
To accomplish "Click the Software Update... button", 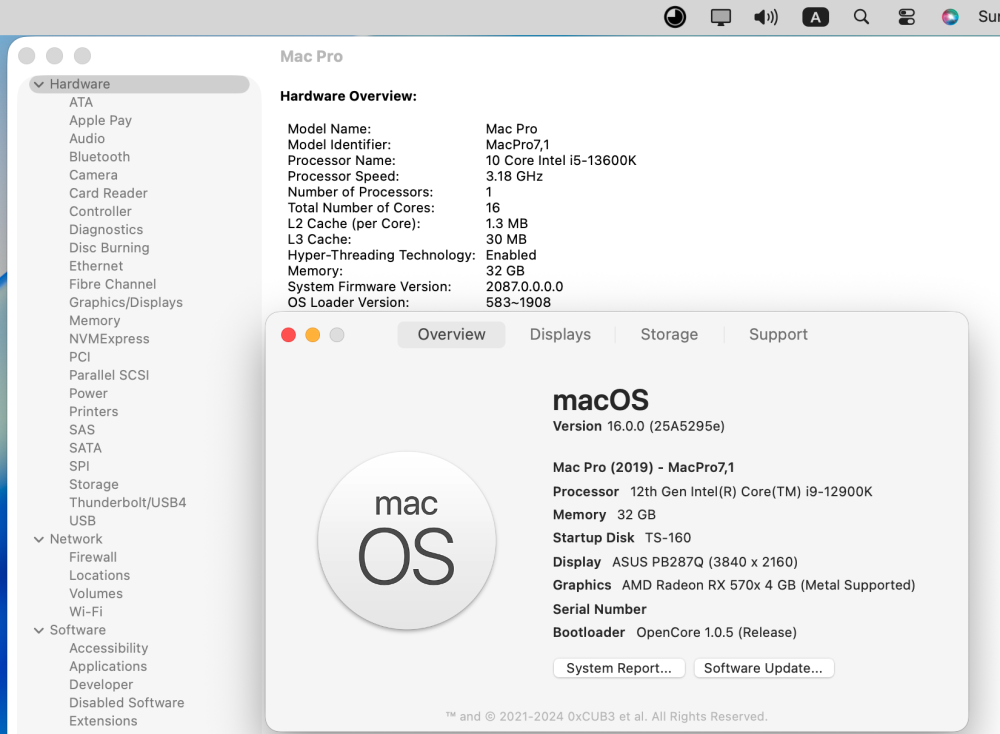I will coord(763,668).
